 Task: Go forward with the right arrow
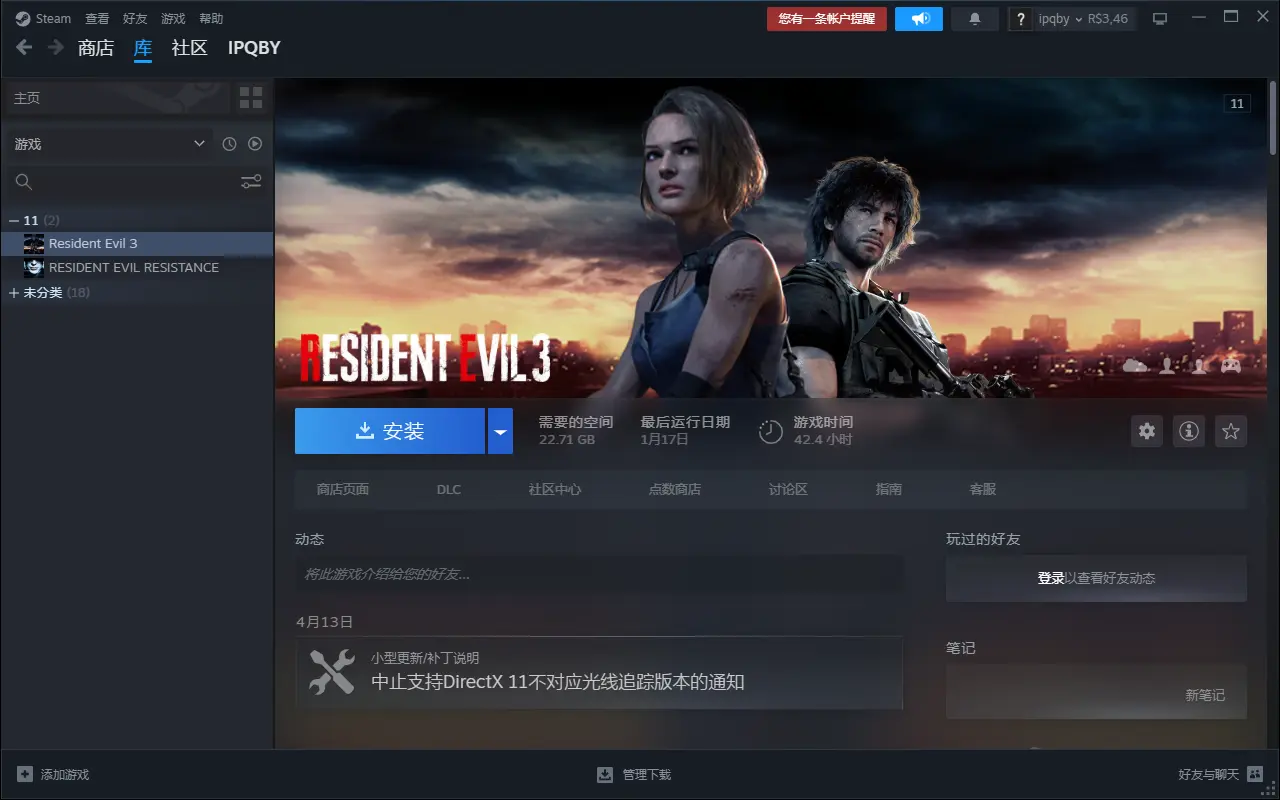pyautogui.click(x=56, y=47)
